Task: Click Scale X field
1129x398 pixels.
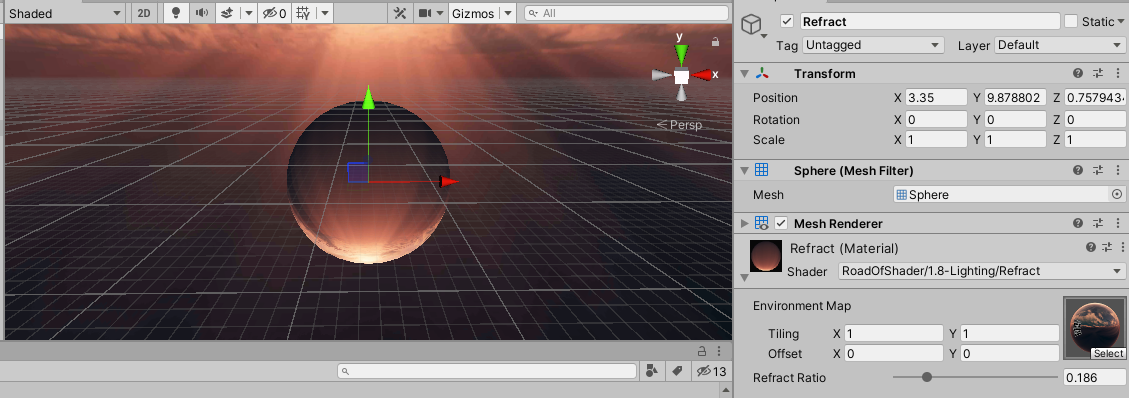Action: coord(935,140)
